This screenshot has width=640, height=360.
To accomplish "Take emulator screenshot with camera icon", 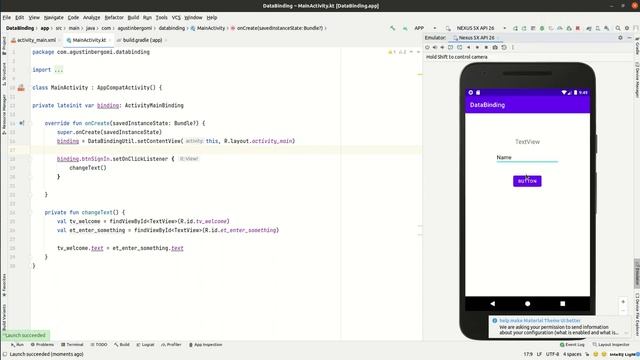I will [x=495, y=47].
